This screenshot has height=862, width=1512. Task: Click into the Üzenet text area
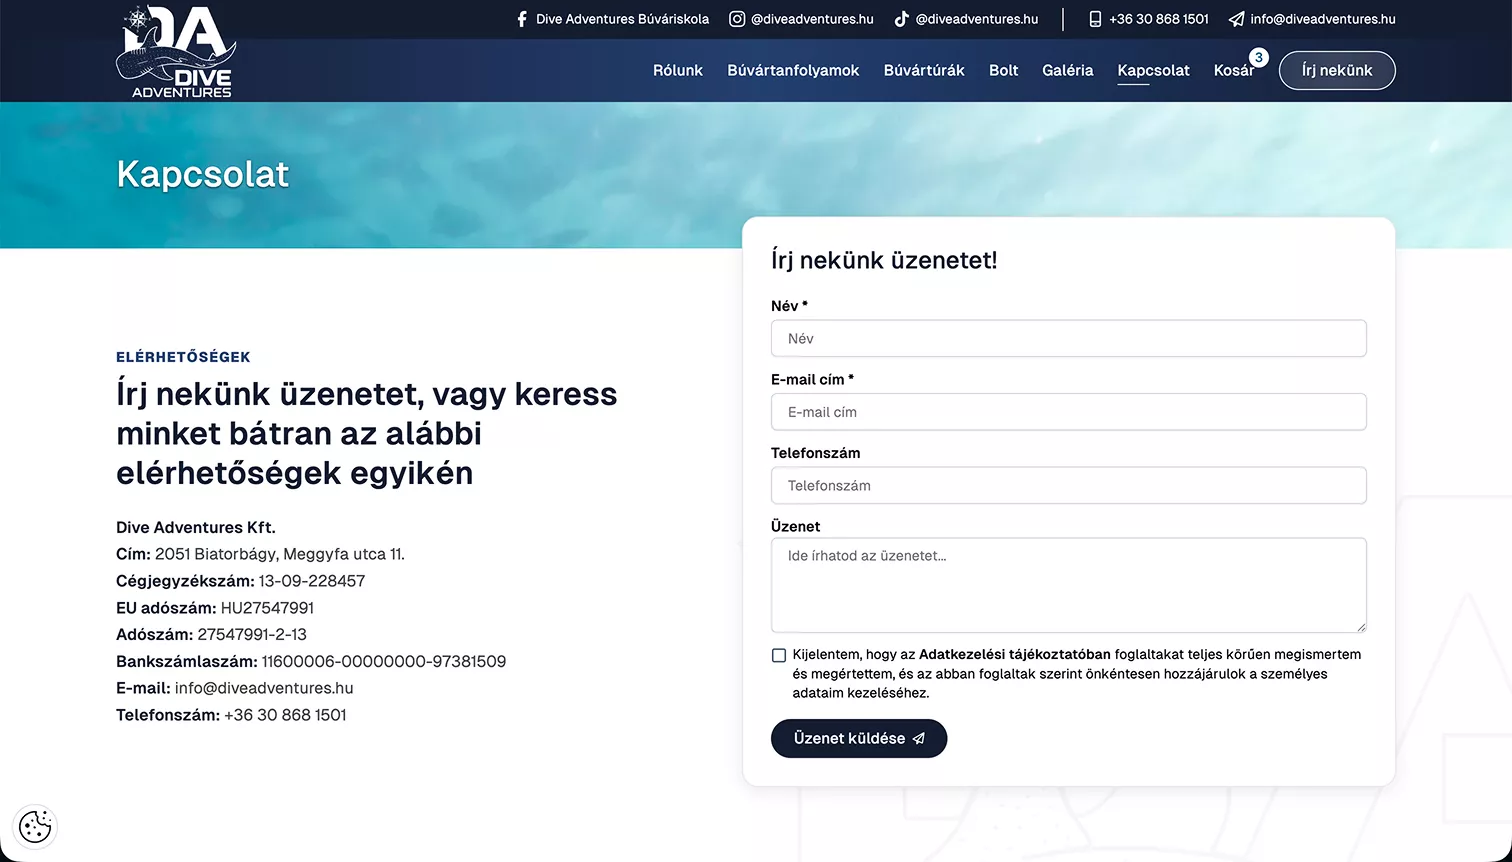click(x=1069, y=585)
